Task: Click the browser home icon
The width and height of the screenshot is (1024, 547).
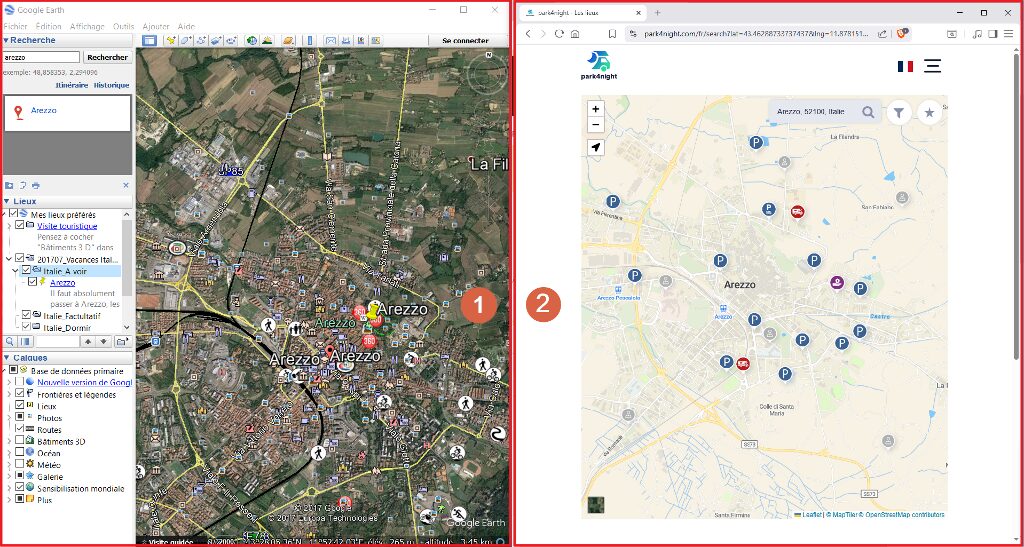Action: tap(575, 33)
